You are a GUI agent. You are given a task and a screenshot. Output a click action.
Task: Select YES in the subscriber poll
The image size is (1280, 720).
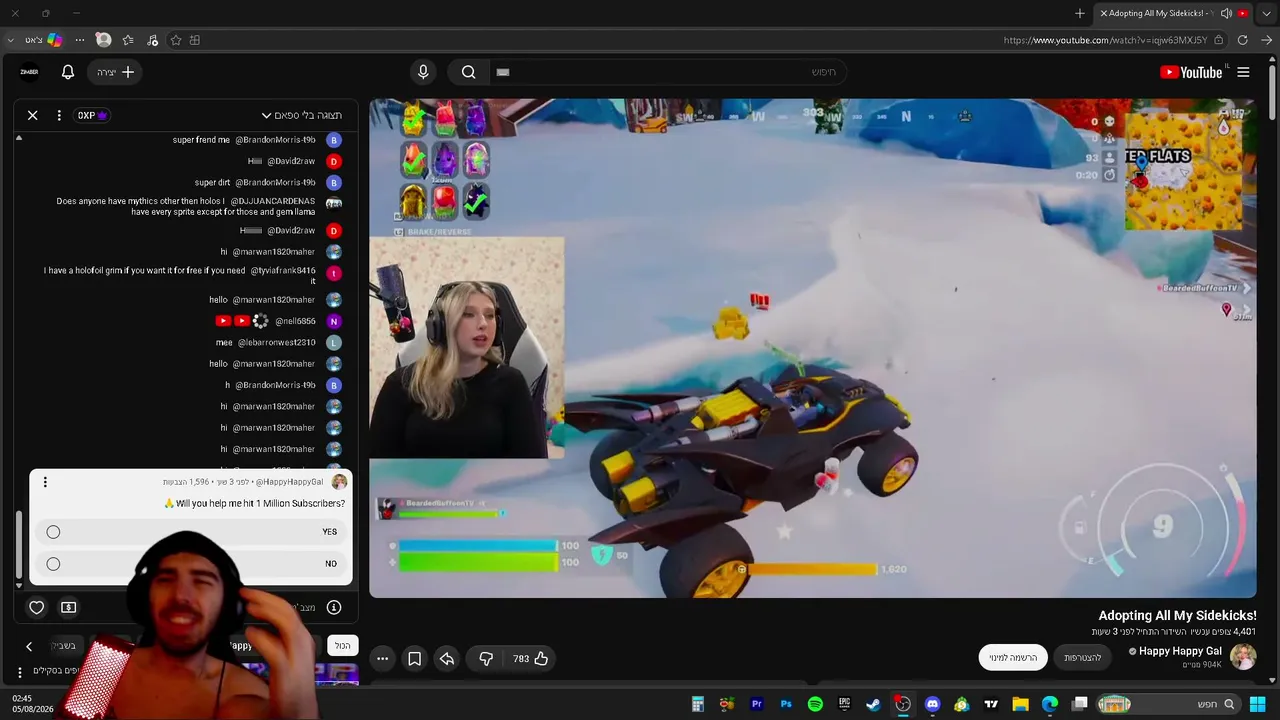(x=190, y=532)
